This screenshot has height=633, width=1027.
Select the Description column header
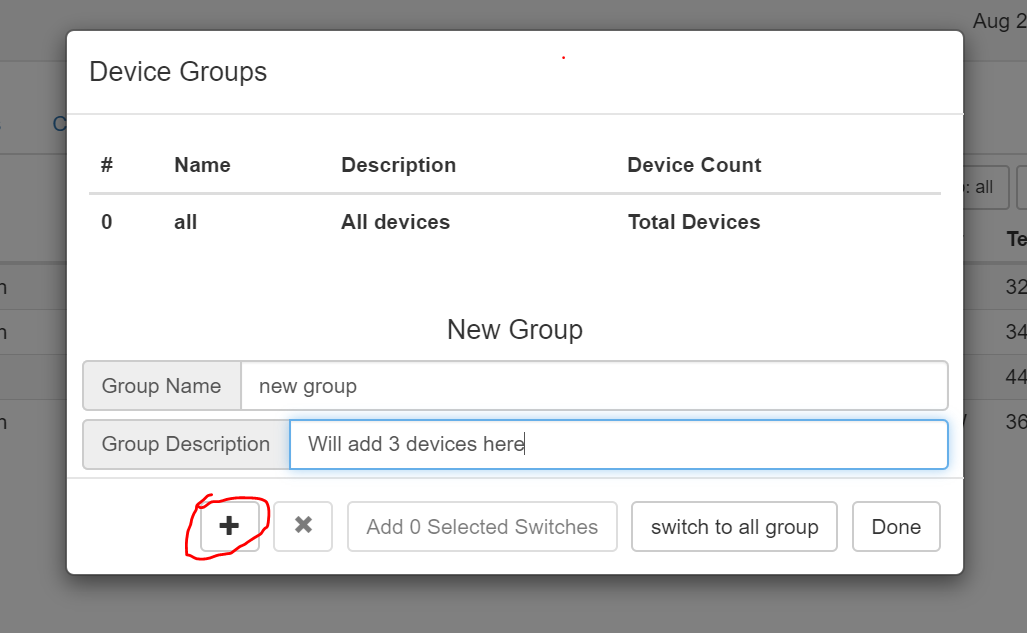tap(398, 165)
